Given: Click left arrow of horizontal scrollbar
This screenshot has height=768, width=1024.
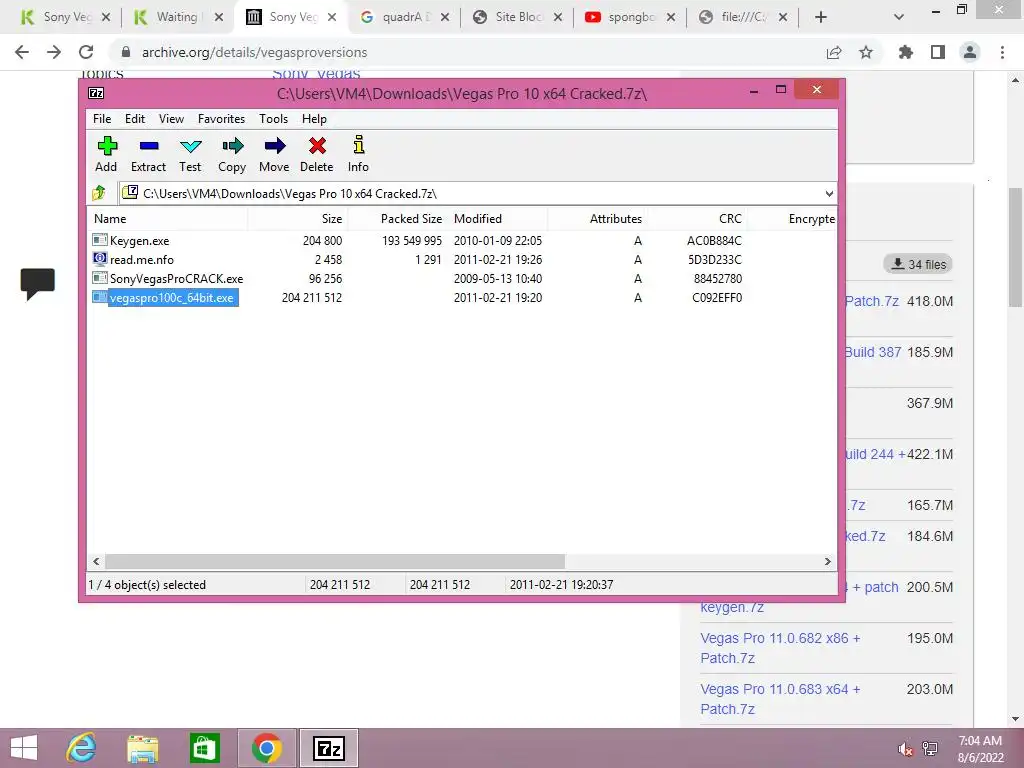Looking at the screenshot, I should [96, 561].
